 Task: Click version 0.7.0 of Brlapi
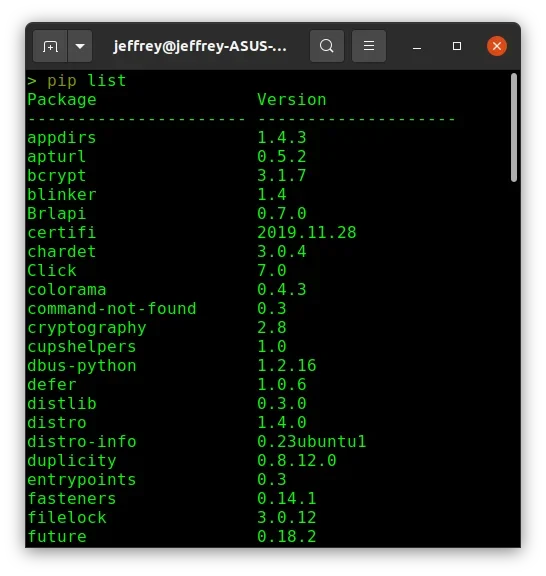coord(281,214)
